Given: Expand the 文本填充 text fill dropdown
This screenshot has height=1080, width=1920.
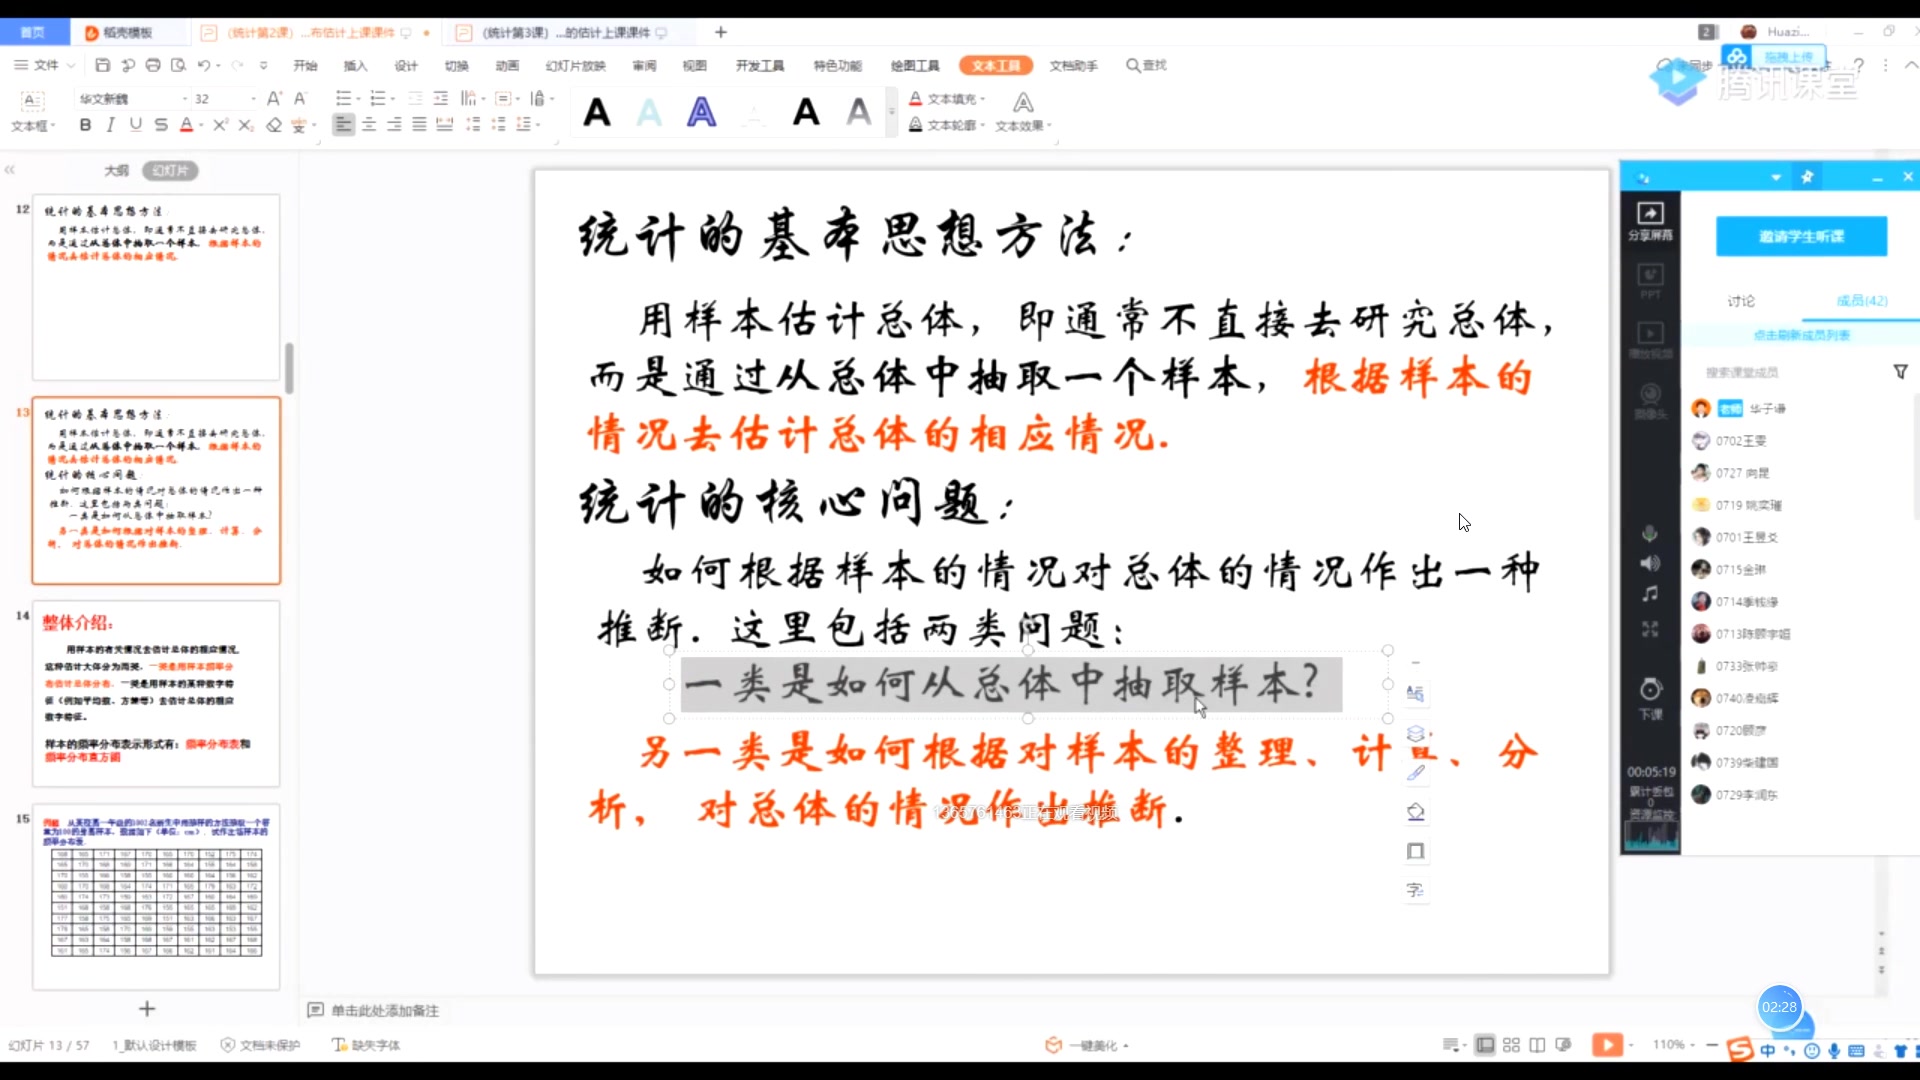Looking at the screenshot, I should coord(984,98).
